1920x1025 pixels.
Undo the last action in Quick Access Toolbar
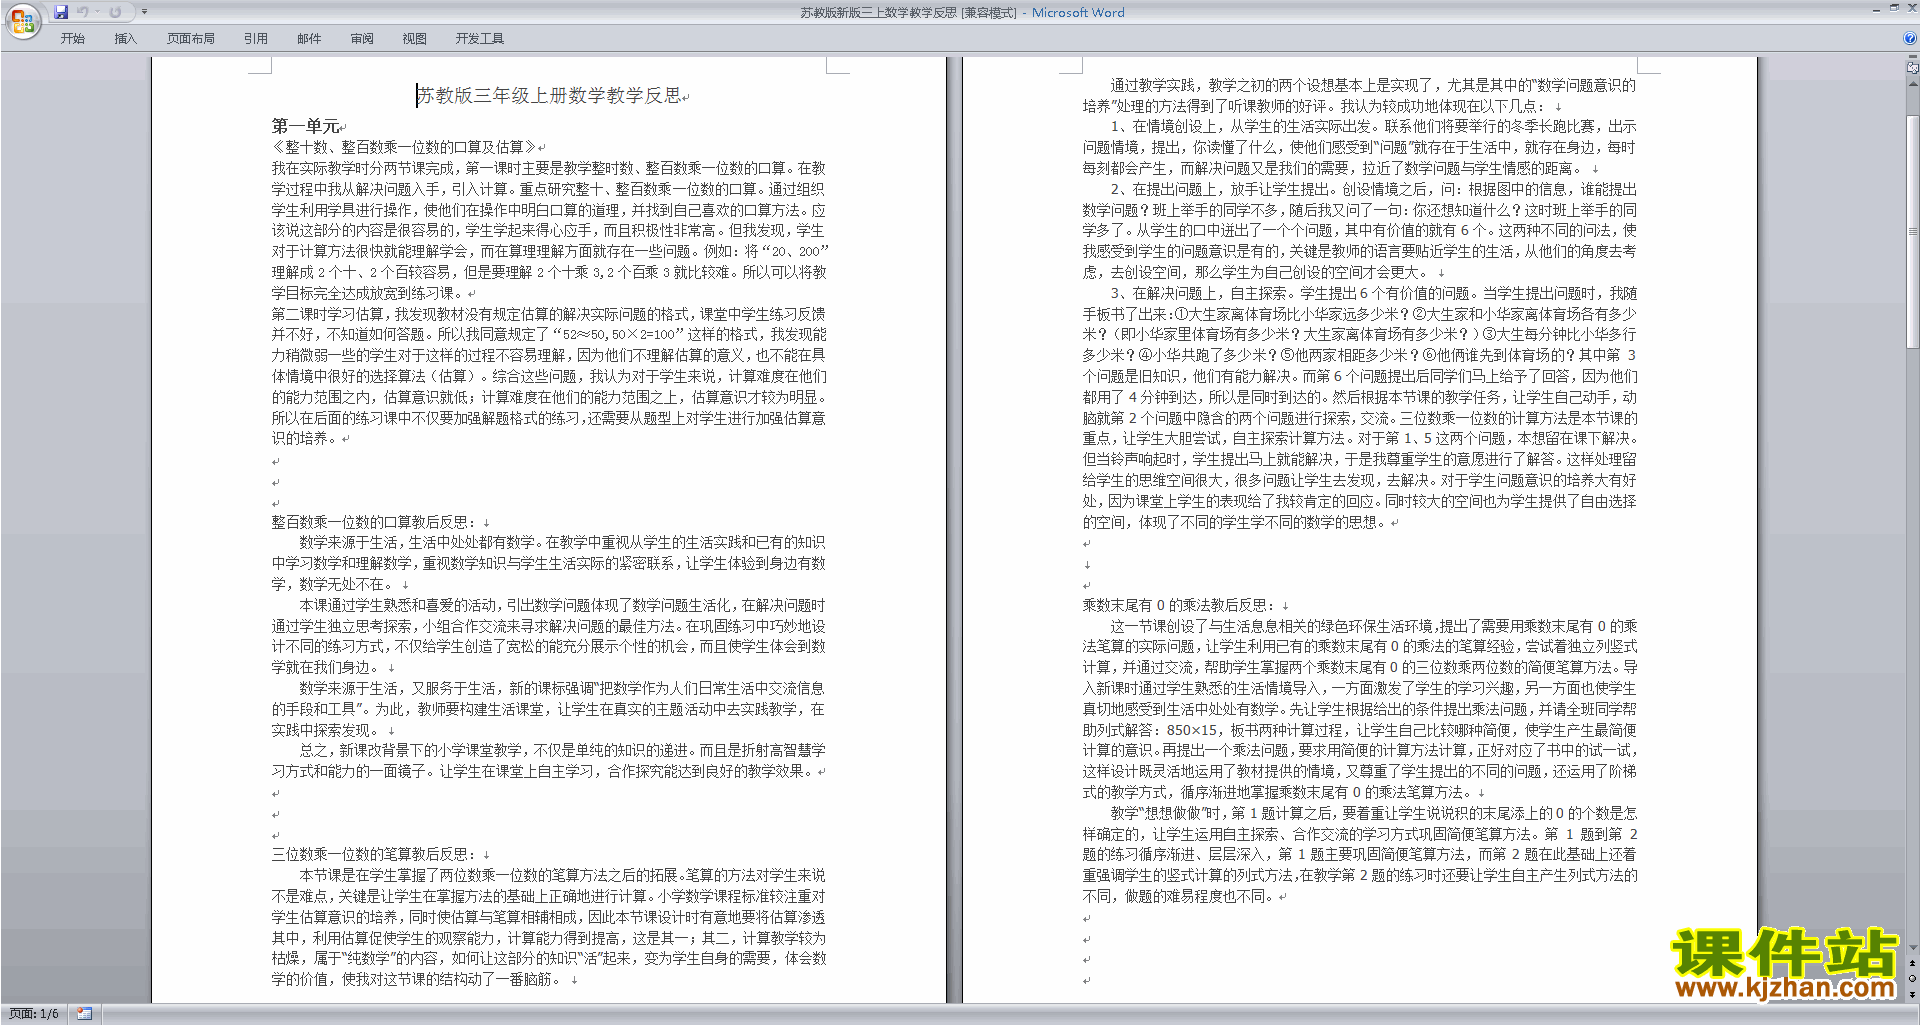pyautogui.click(x=83, y=12)
